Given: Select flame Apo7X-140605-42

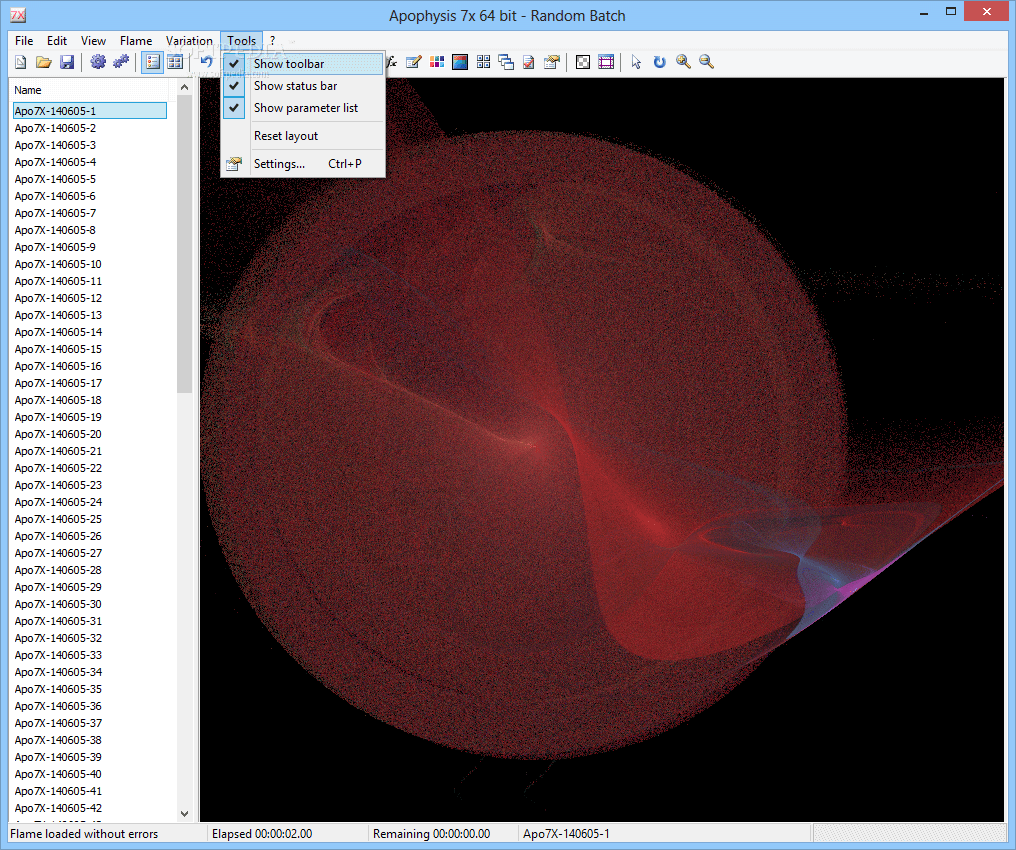Looking at the screenshot, I should click(x=58, y=809).
